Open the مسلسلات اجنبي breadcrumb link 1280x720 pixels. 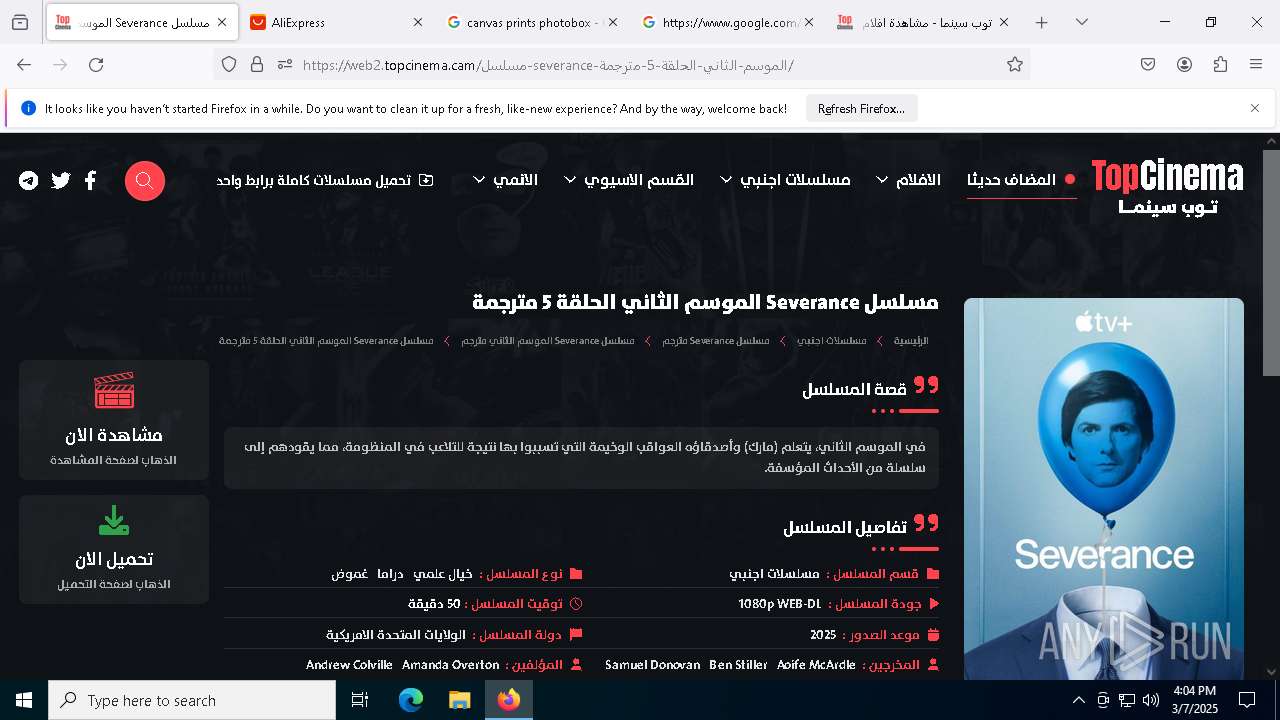click(832, 341)
